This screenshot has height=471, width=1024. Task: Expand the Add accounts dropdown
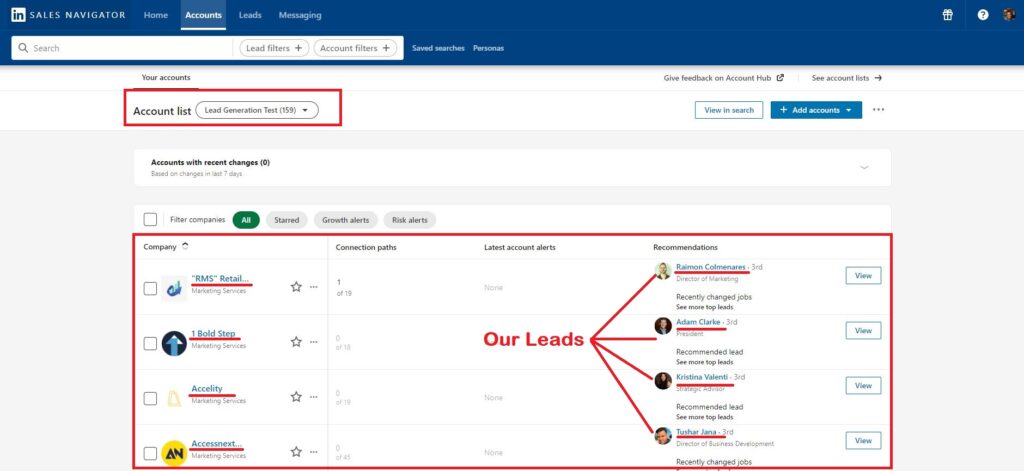(x=816, y=110)
